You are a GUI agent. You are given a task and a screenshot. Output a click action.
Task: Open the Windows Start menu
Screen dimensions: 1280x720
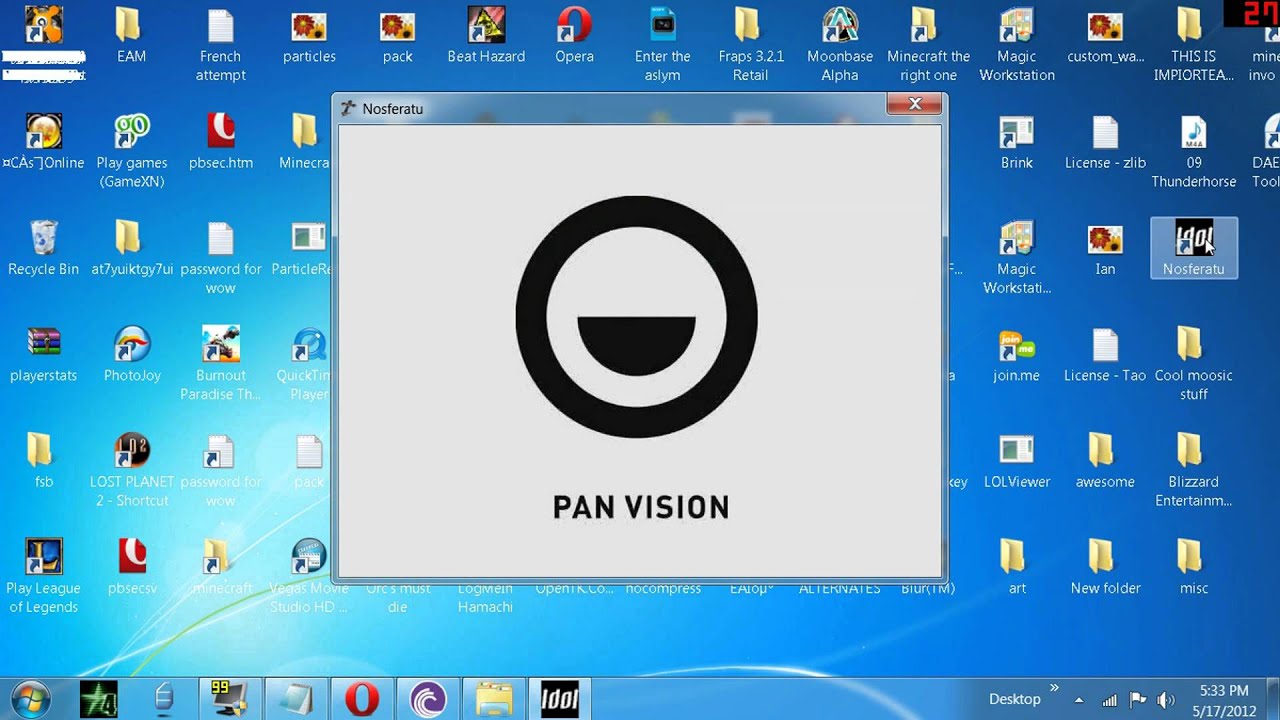(29, 699)
